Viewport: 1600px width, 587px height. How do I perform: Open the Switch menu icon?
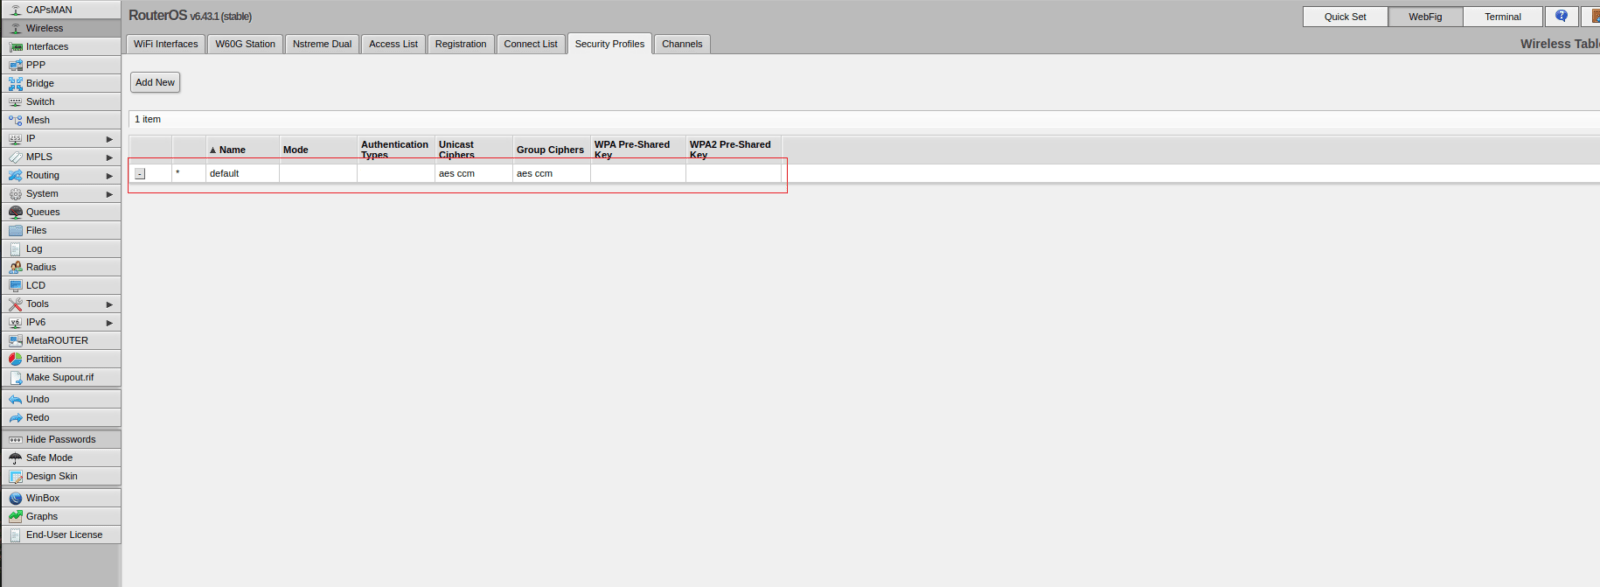tap(15, 102)
